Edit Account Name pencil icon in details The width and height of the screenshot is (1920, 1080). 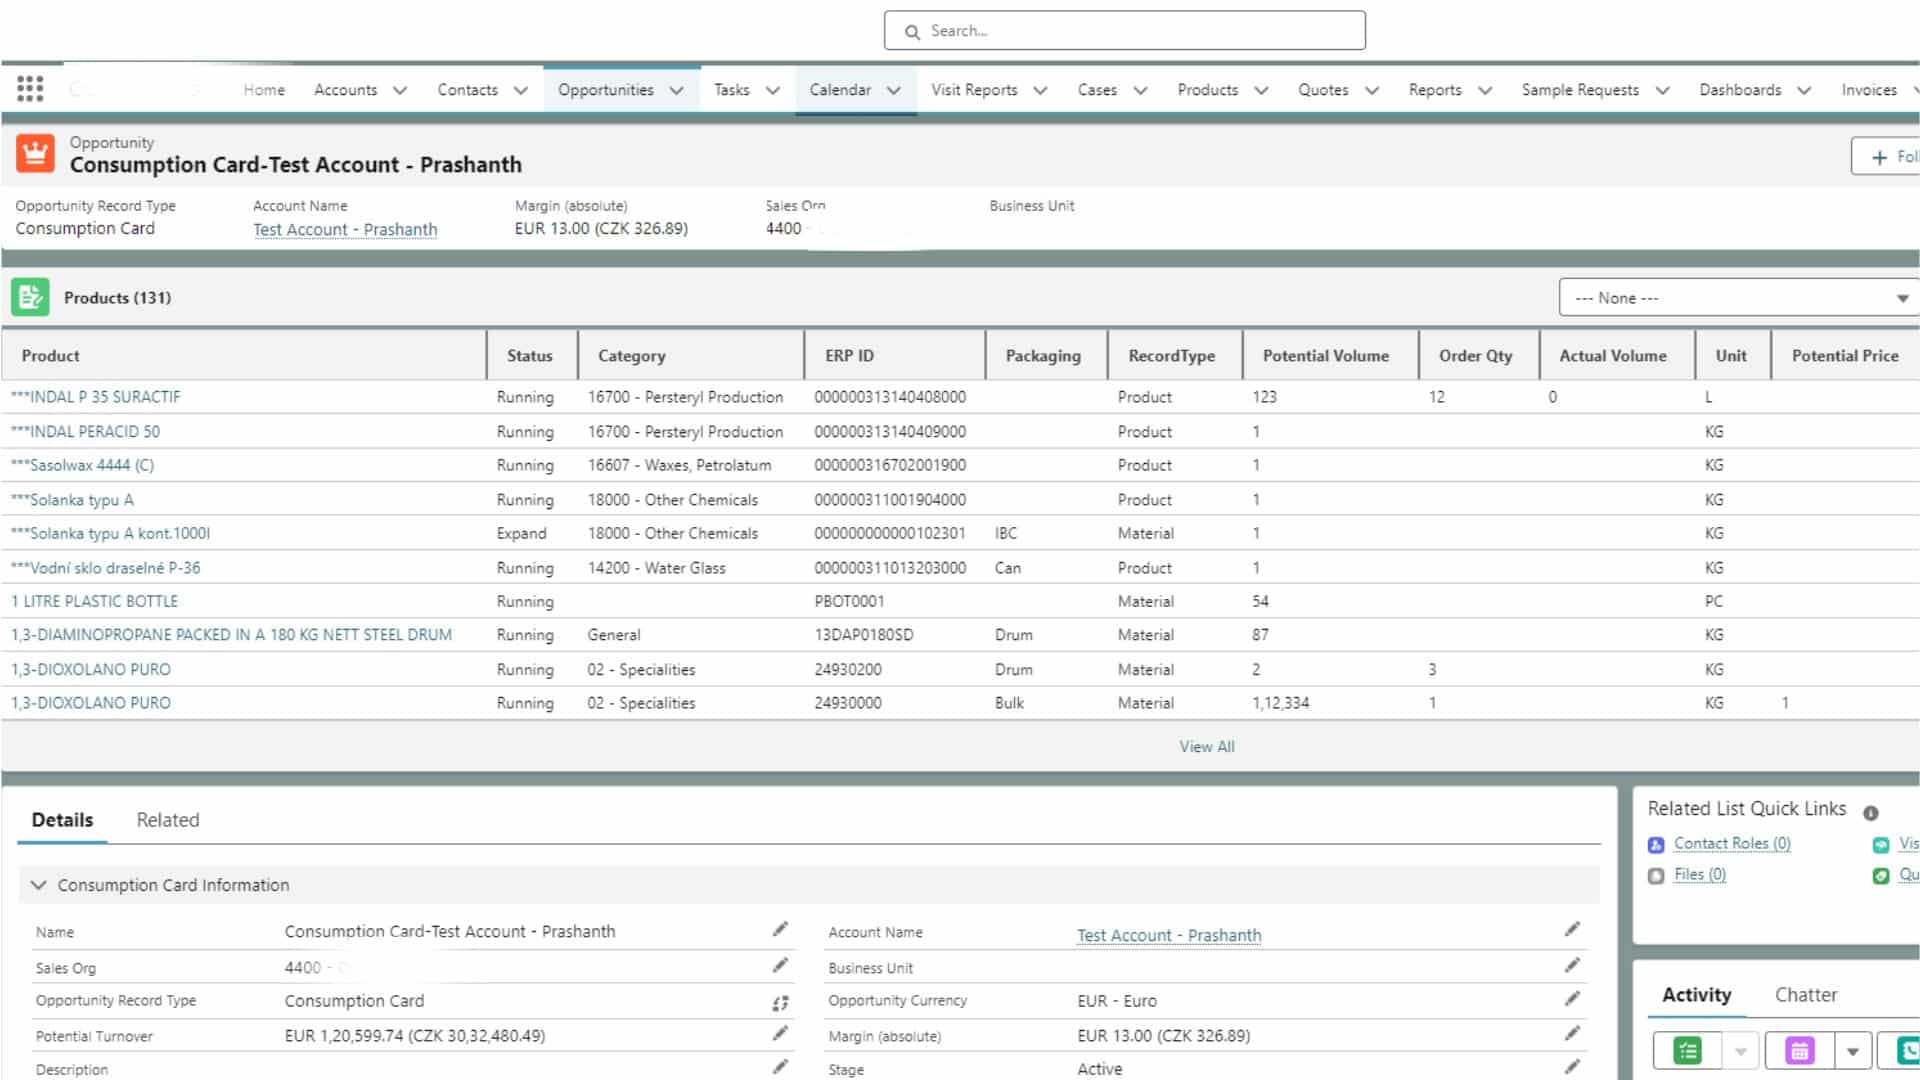tap(1572, 930)
